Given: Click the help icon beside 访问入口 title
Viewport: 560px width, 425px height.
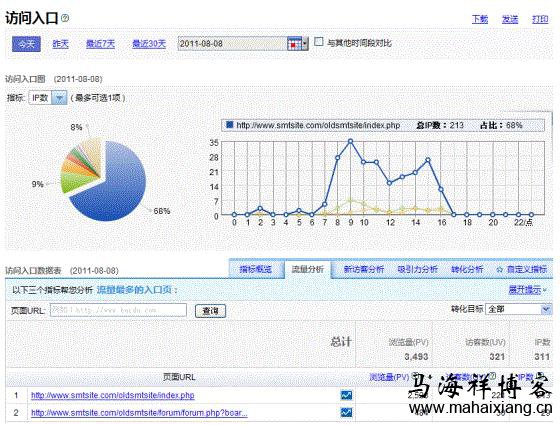Looking at the screenshot, I should (x=65, y=18).
